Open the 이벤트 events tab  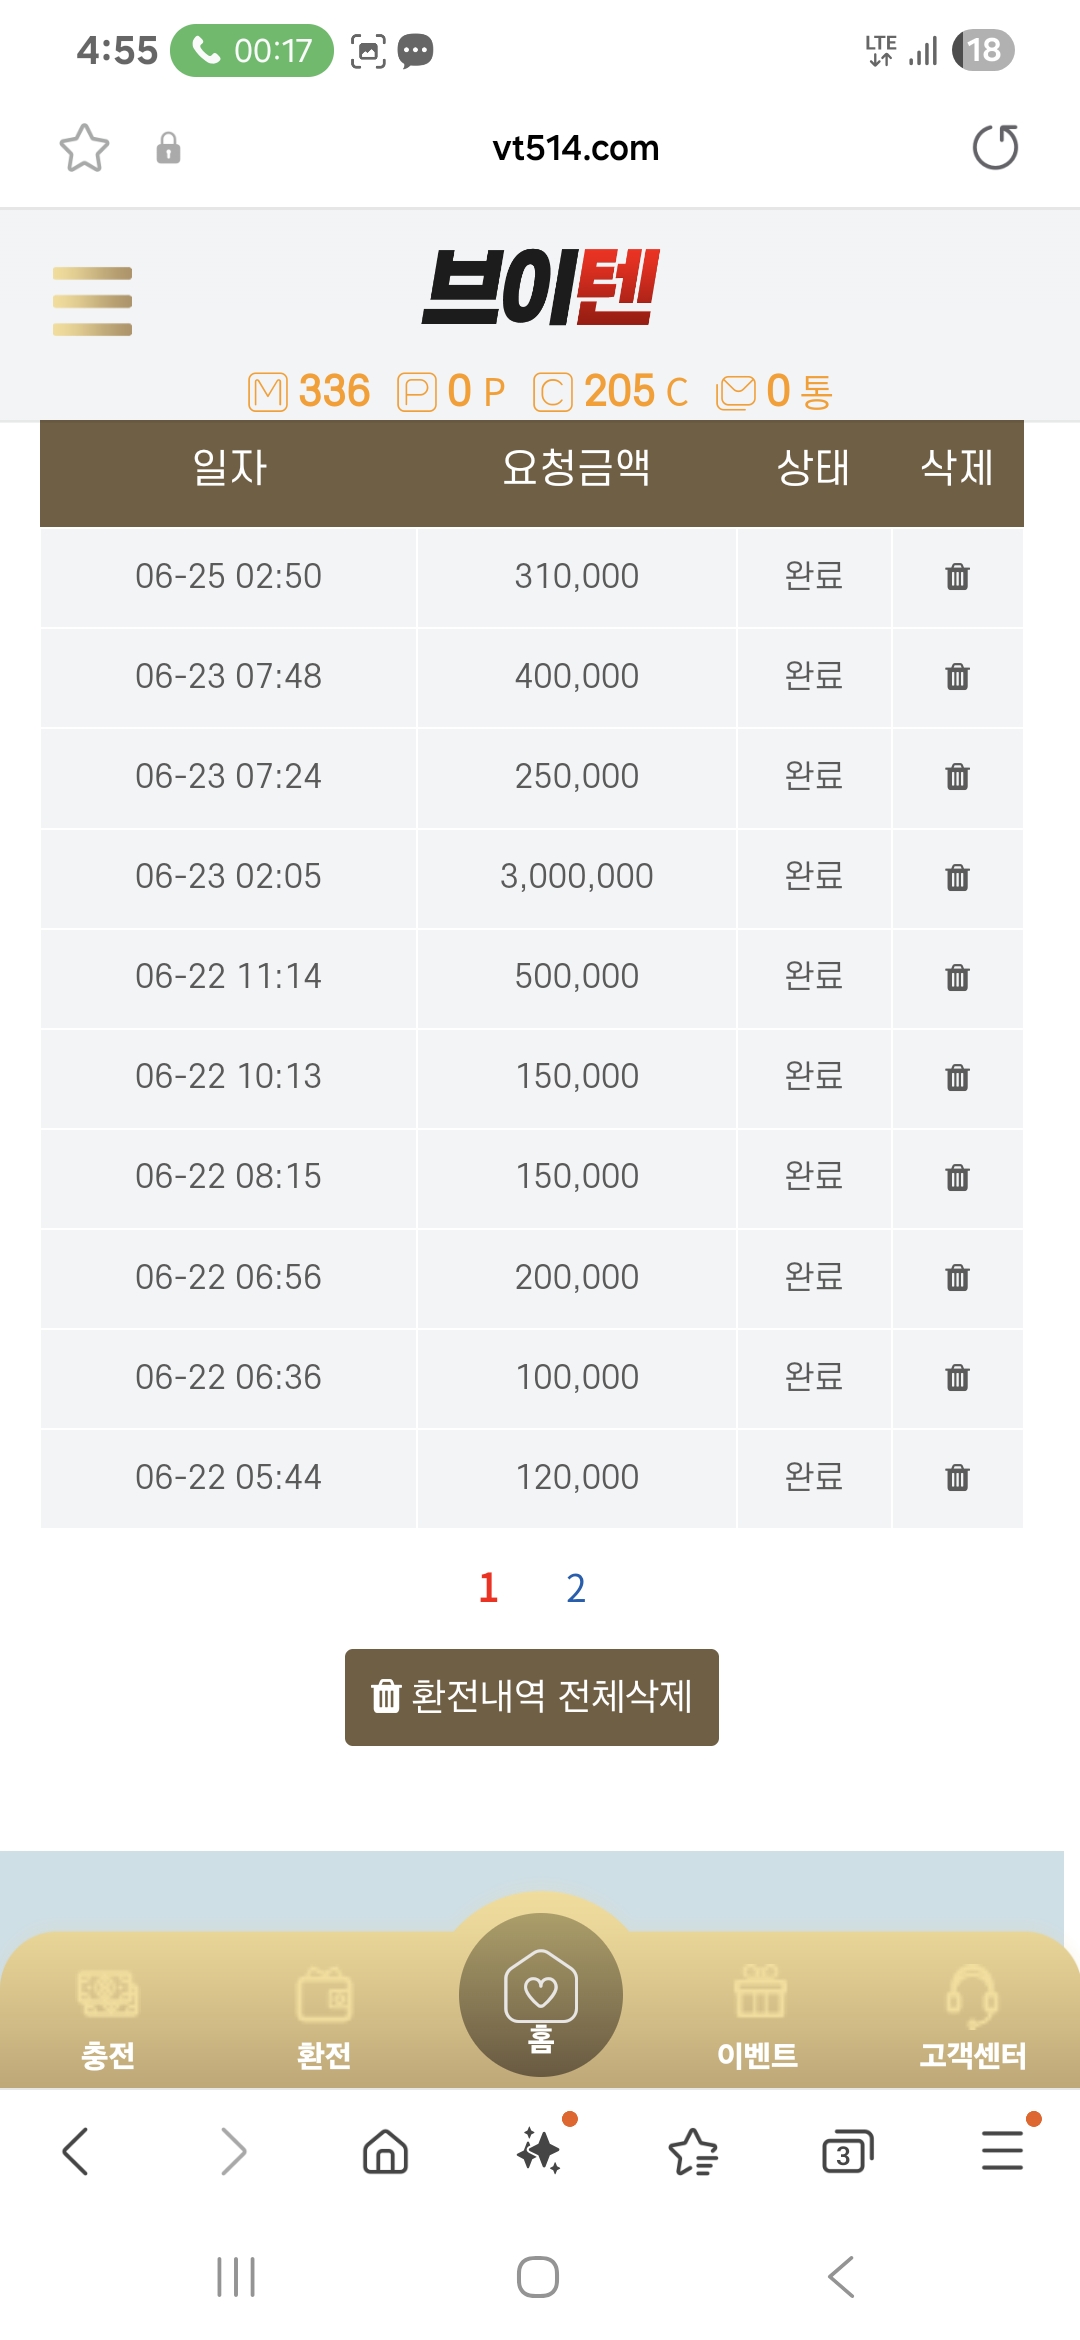758,2015
